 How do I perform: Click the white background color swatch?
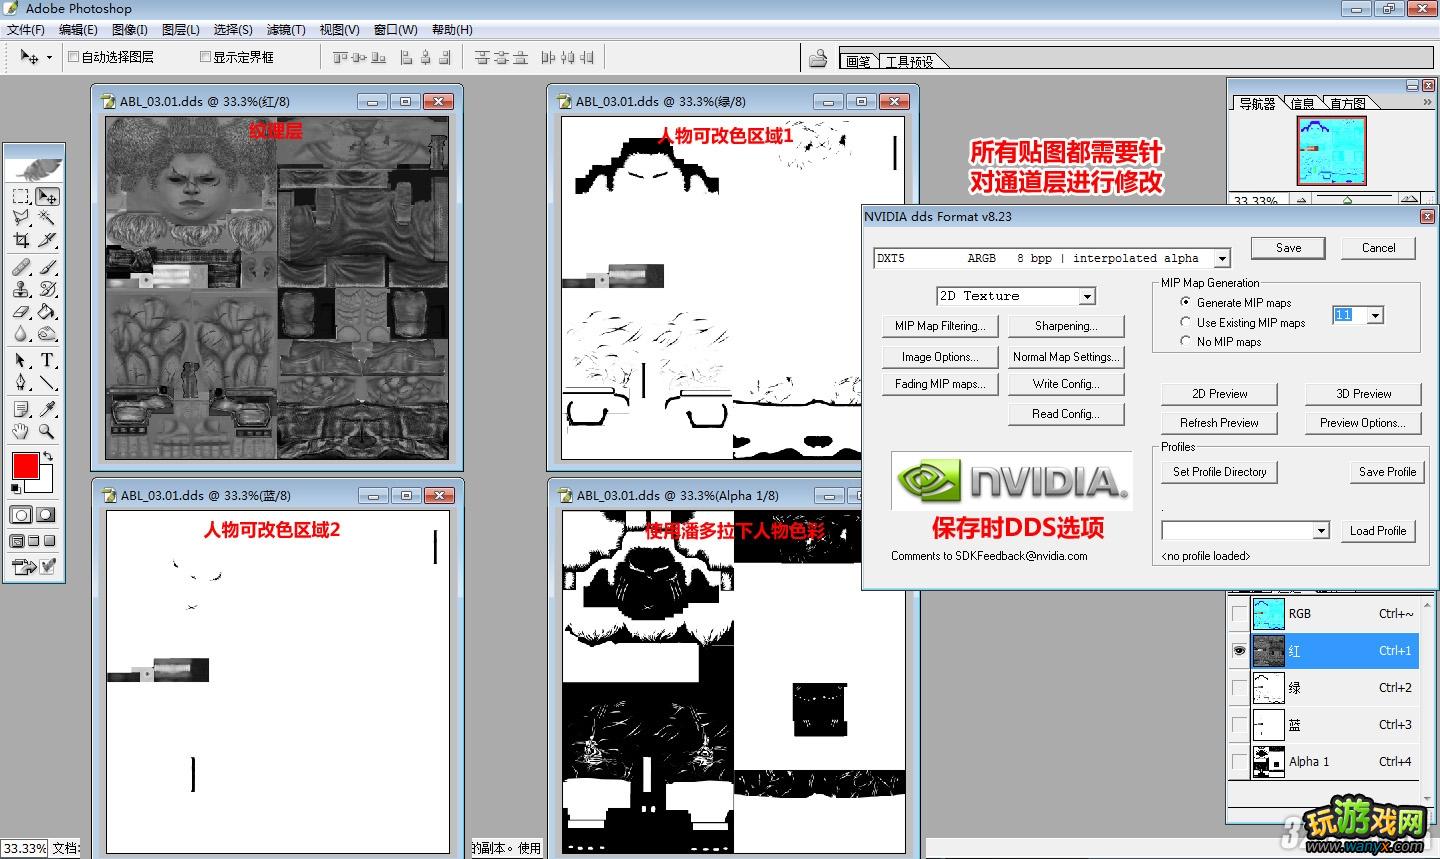pyautogui.click(x=44, y=485)
